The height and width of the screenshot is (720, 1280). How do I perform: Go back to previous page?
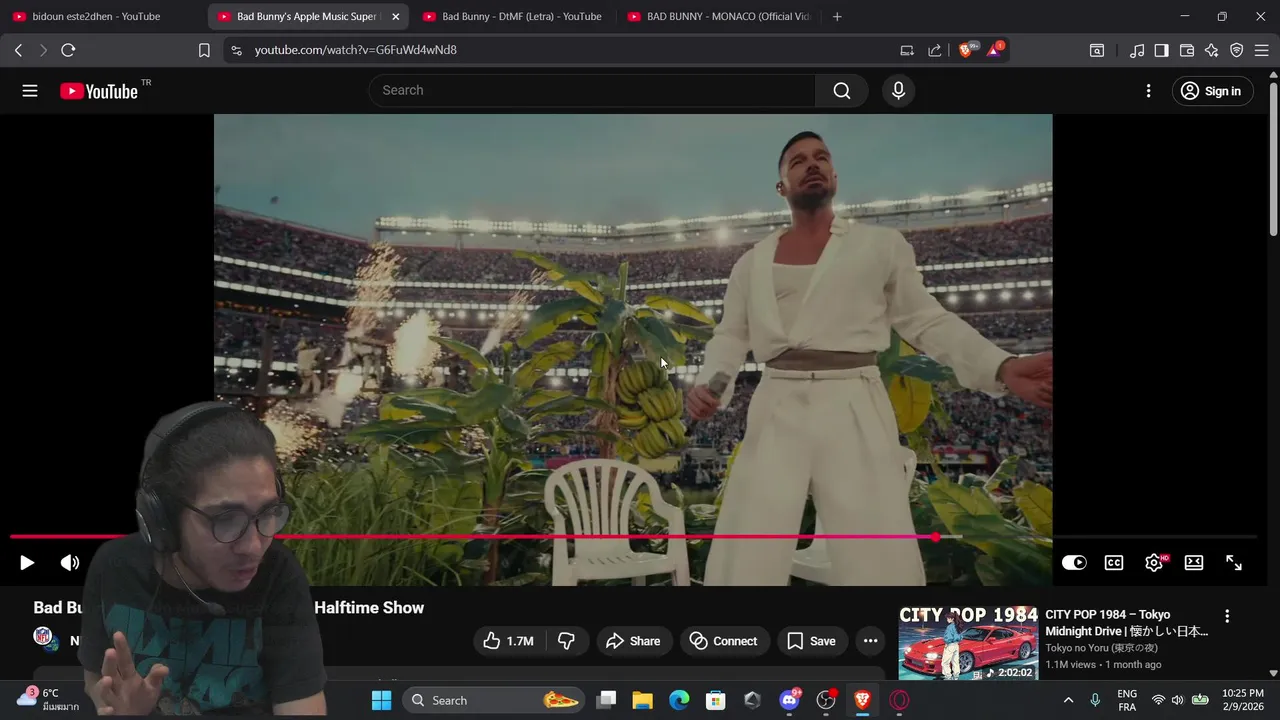tap(18, 50)
